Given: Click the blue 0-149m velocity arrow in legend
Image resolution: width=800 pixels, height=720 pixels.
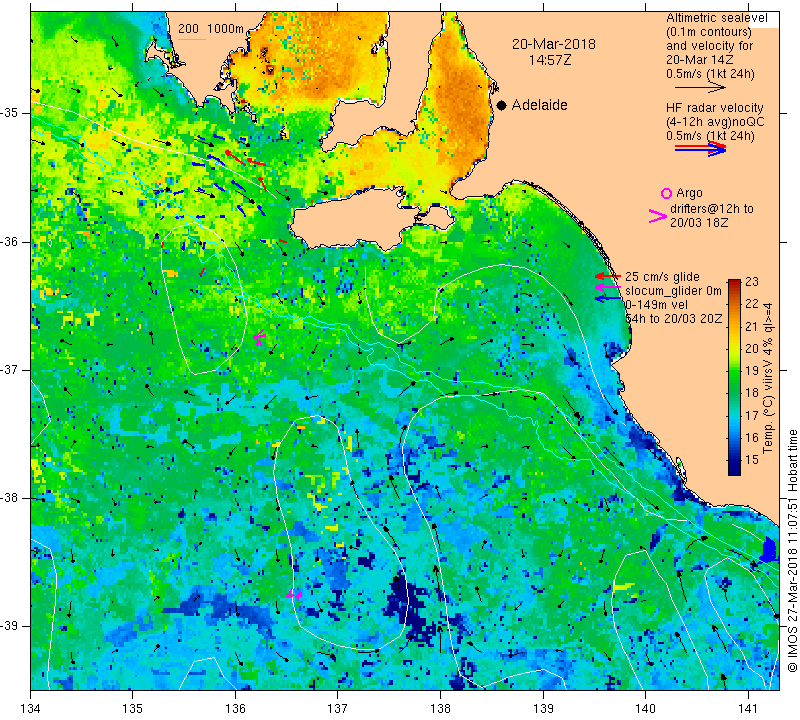Looking at the screenshot, I should click(x=608, y=299).
